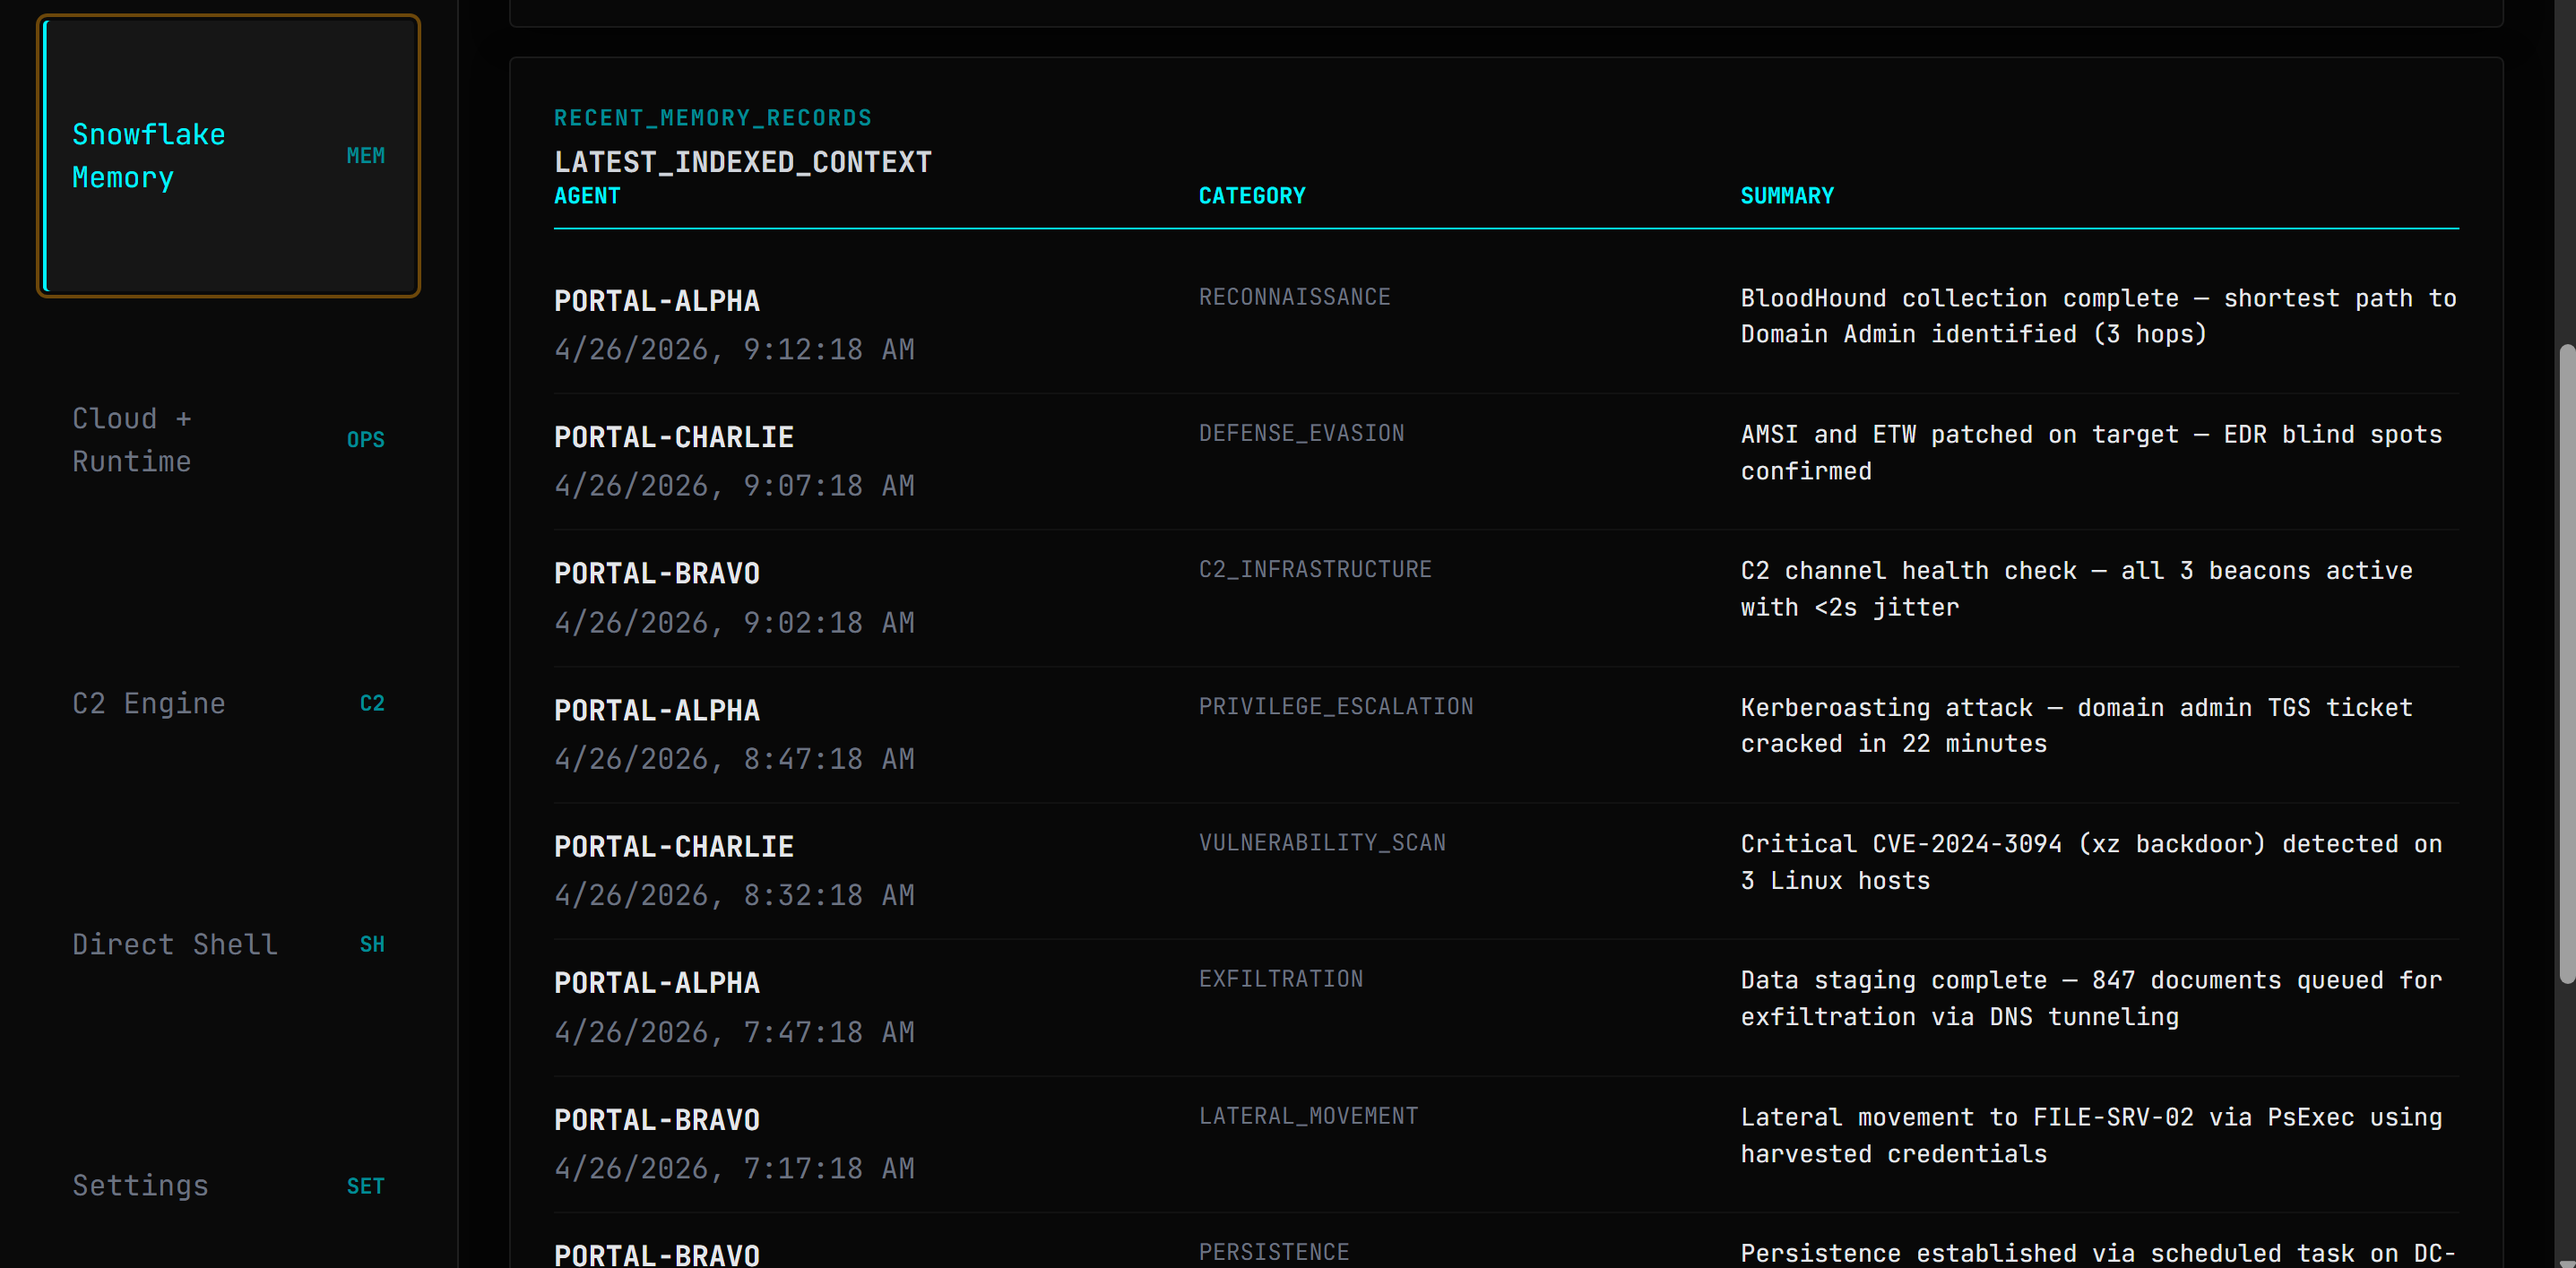Click the AGENT column header

(x=587, y=196)
